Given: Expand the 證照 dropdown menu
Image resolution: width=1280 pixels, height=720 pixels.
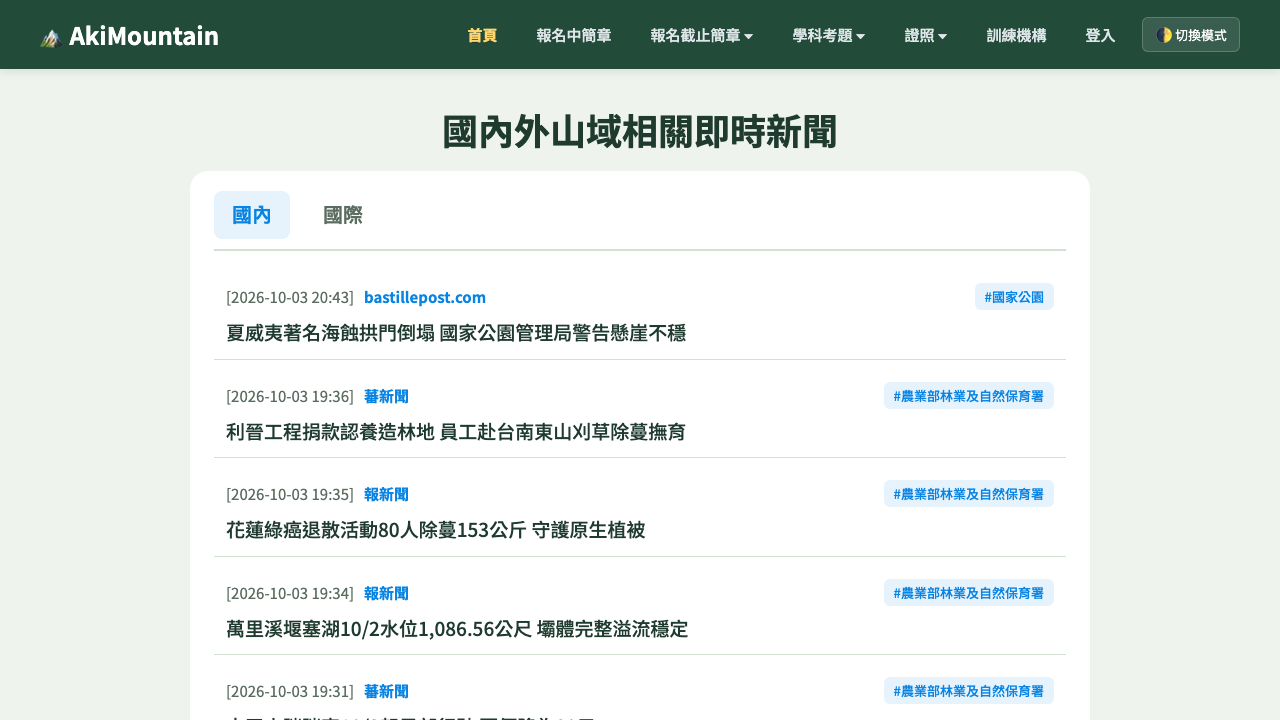Looking at the screenshot, I should [925, 35].
